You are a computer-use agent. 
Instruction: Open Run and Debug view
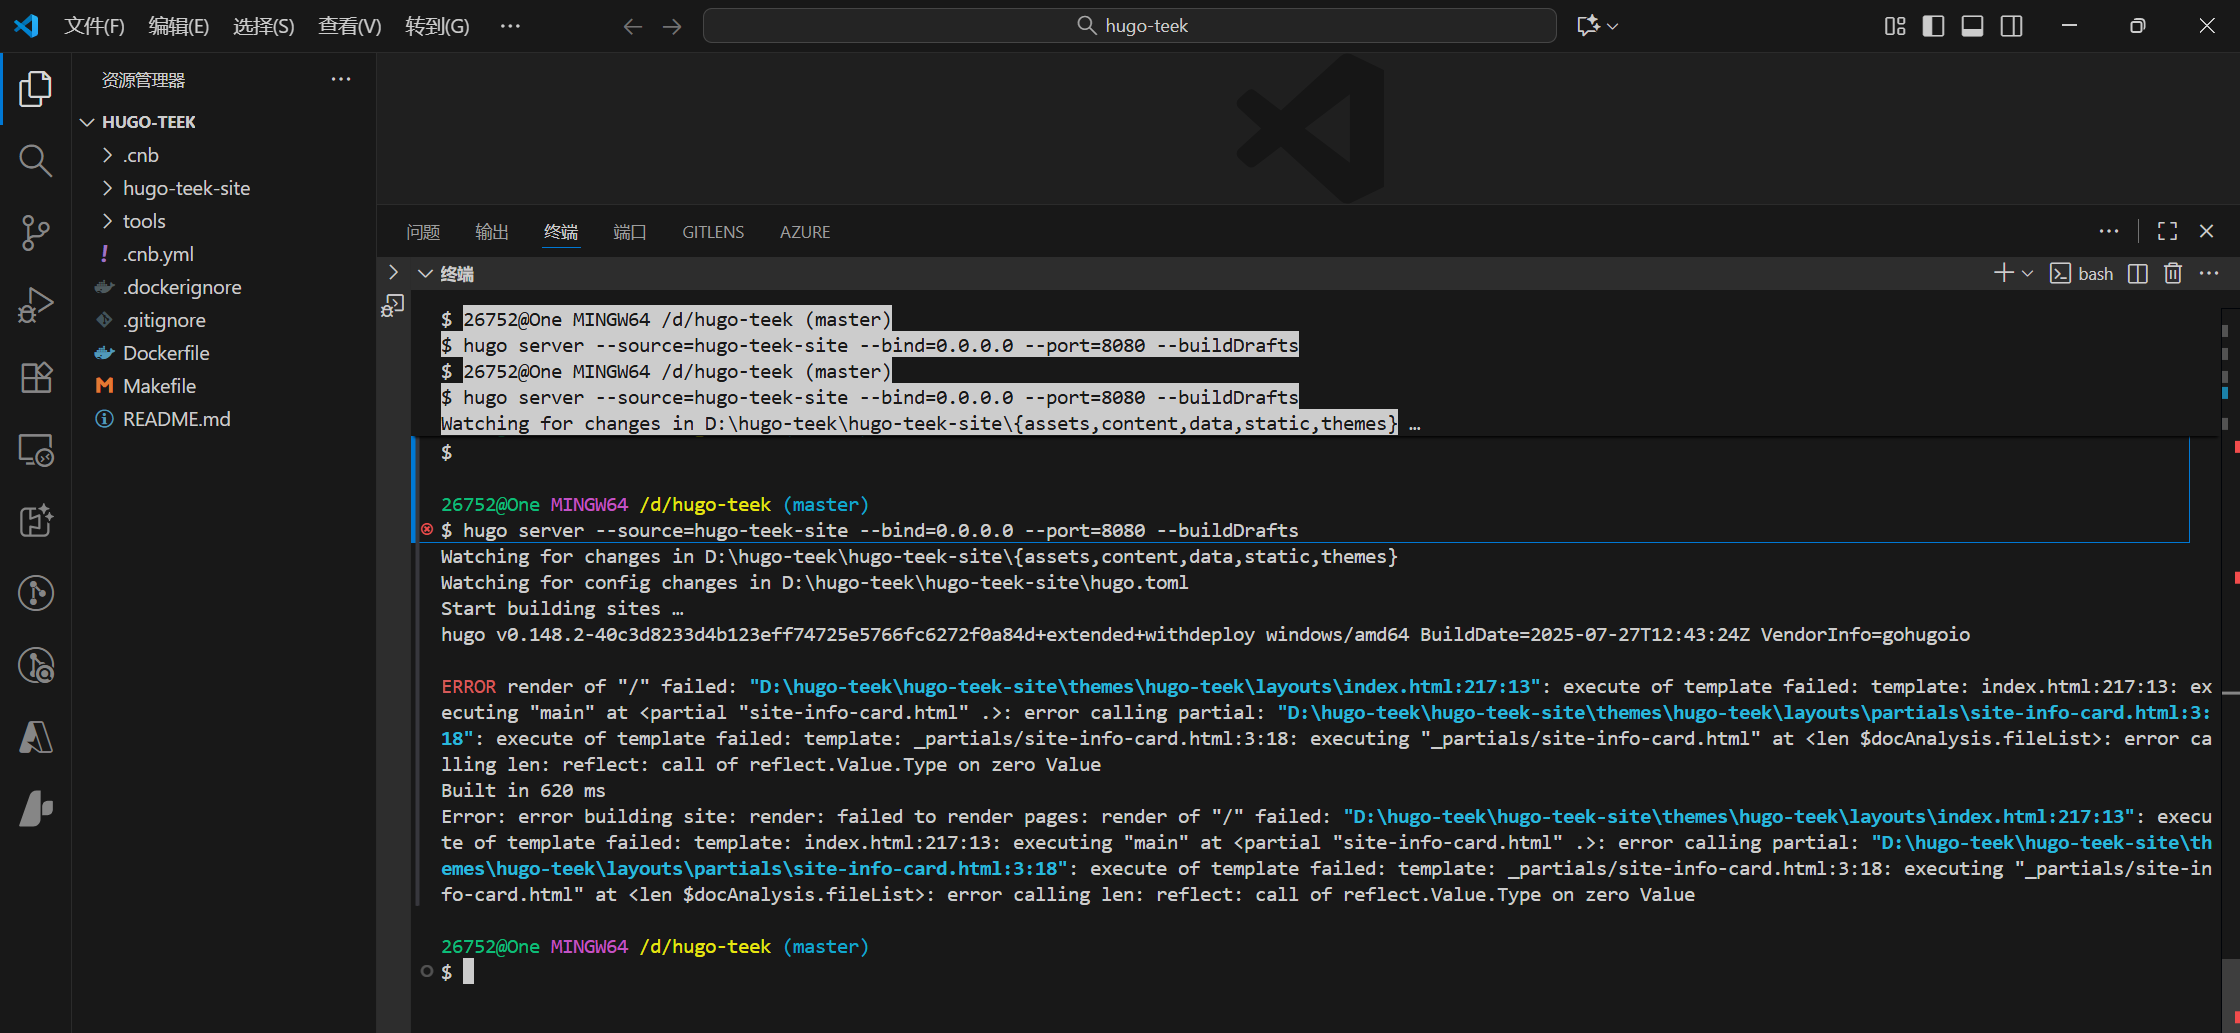35,305
